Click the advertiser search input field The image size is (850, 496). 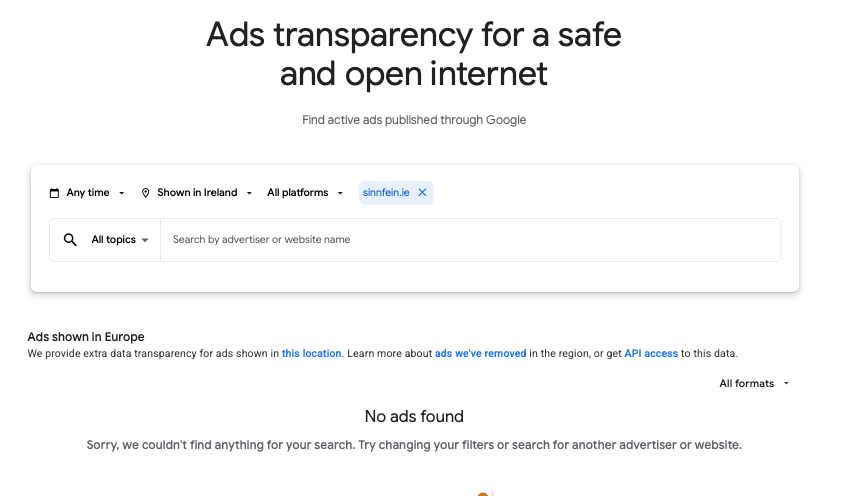pos(470,240)
